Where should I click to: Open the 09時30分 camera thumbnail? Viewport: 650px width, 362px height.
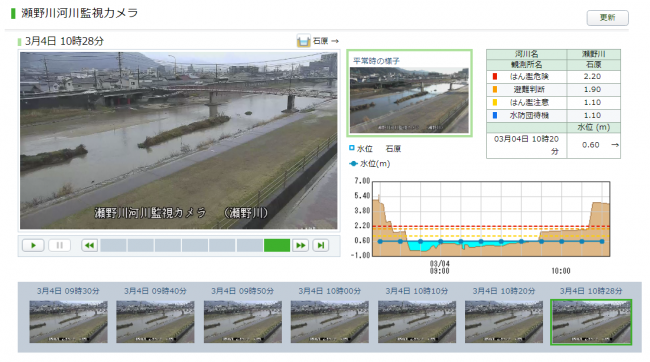[x=68, y=322]
